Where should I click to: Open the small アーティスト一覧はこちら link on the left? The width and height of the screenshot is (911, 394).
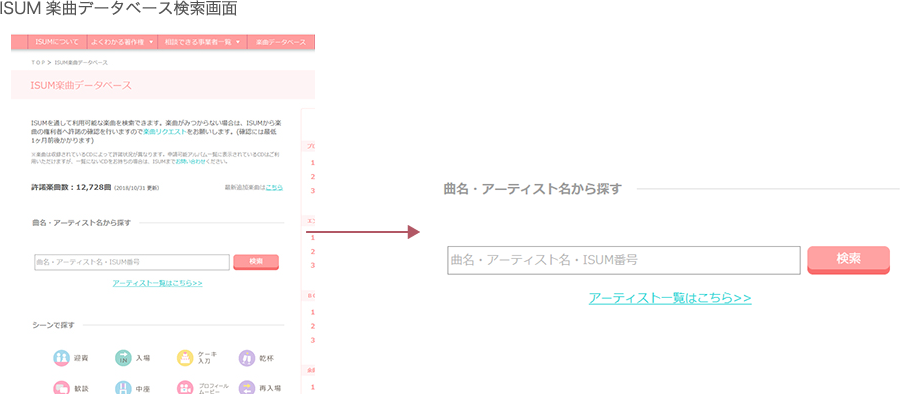click(x=157, y=283)
